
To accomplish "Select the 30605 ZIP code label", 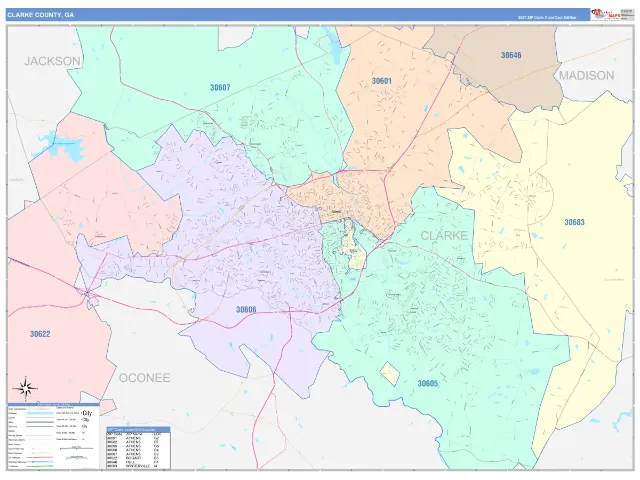I will click(x=427, y=383).
